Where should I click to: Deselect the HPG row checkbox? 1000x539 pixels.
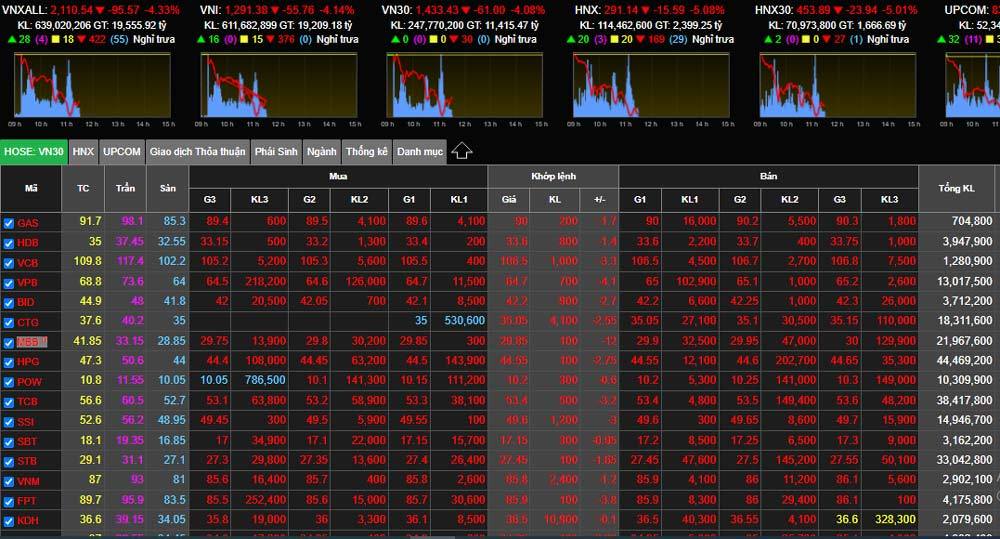tap(9, 362)
